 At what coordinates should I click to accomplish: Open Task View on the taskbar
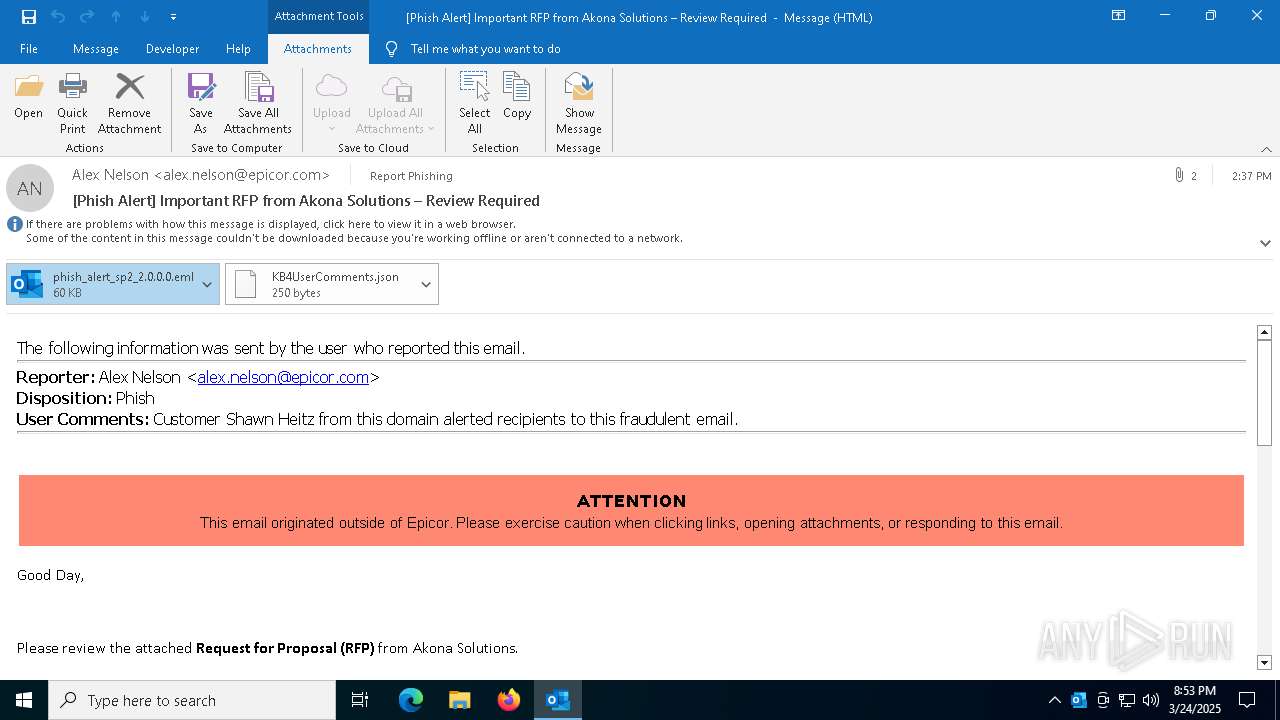(360, 700)
